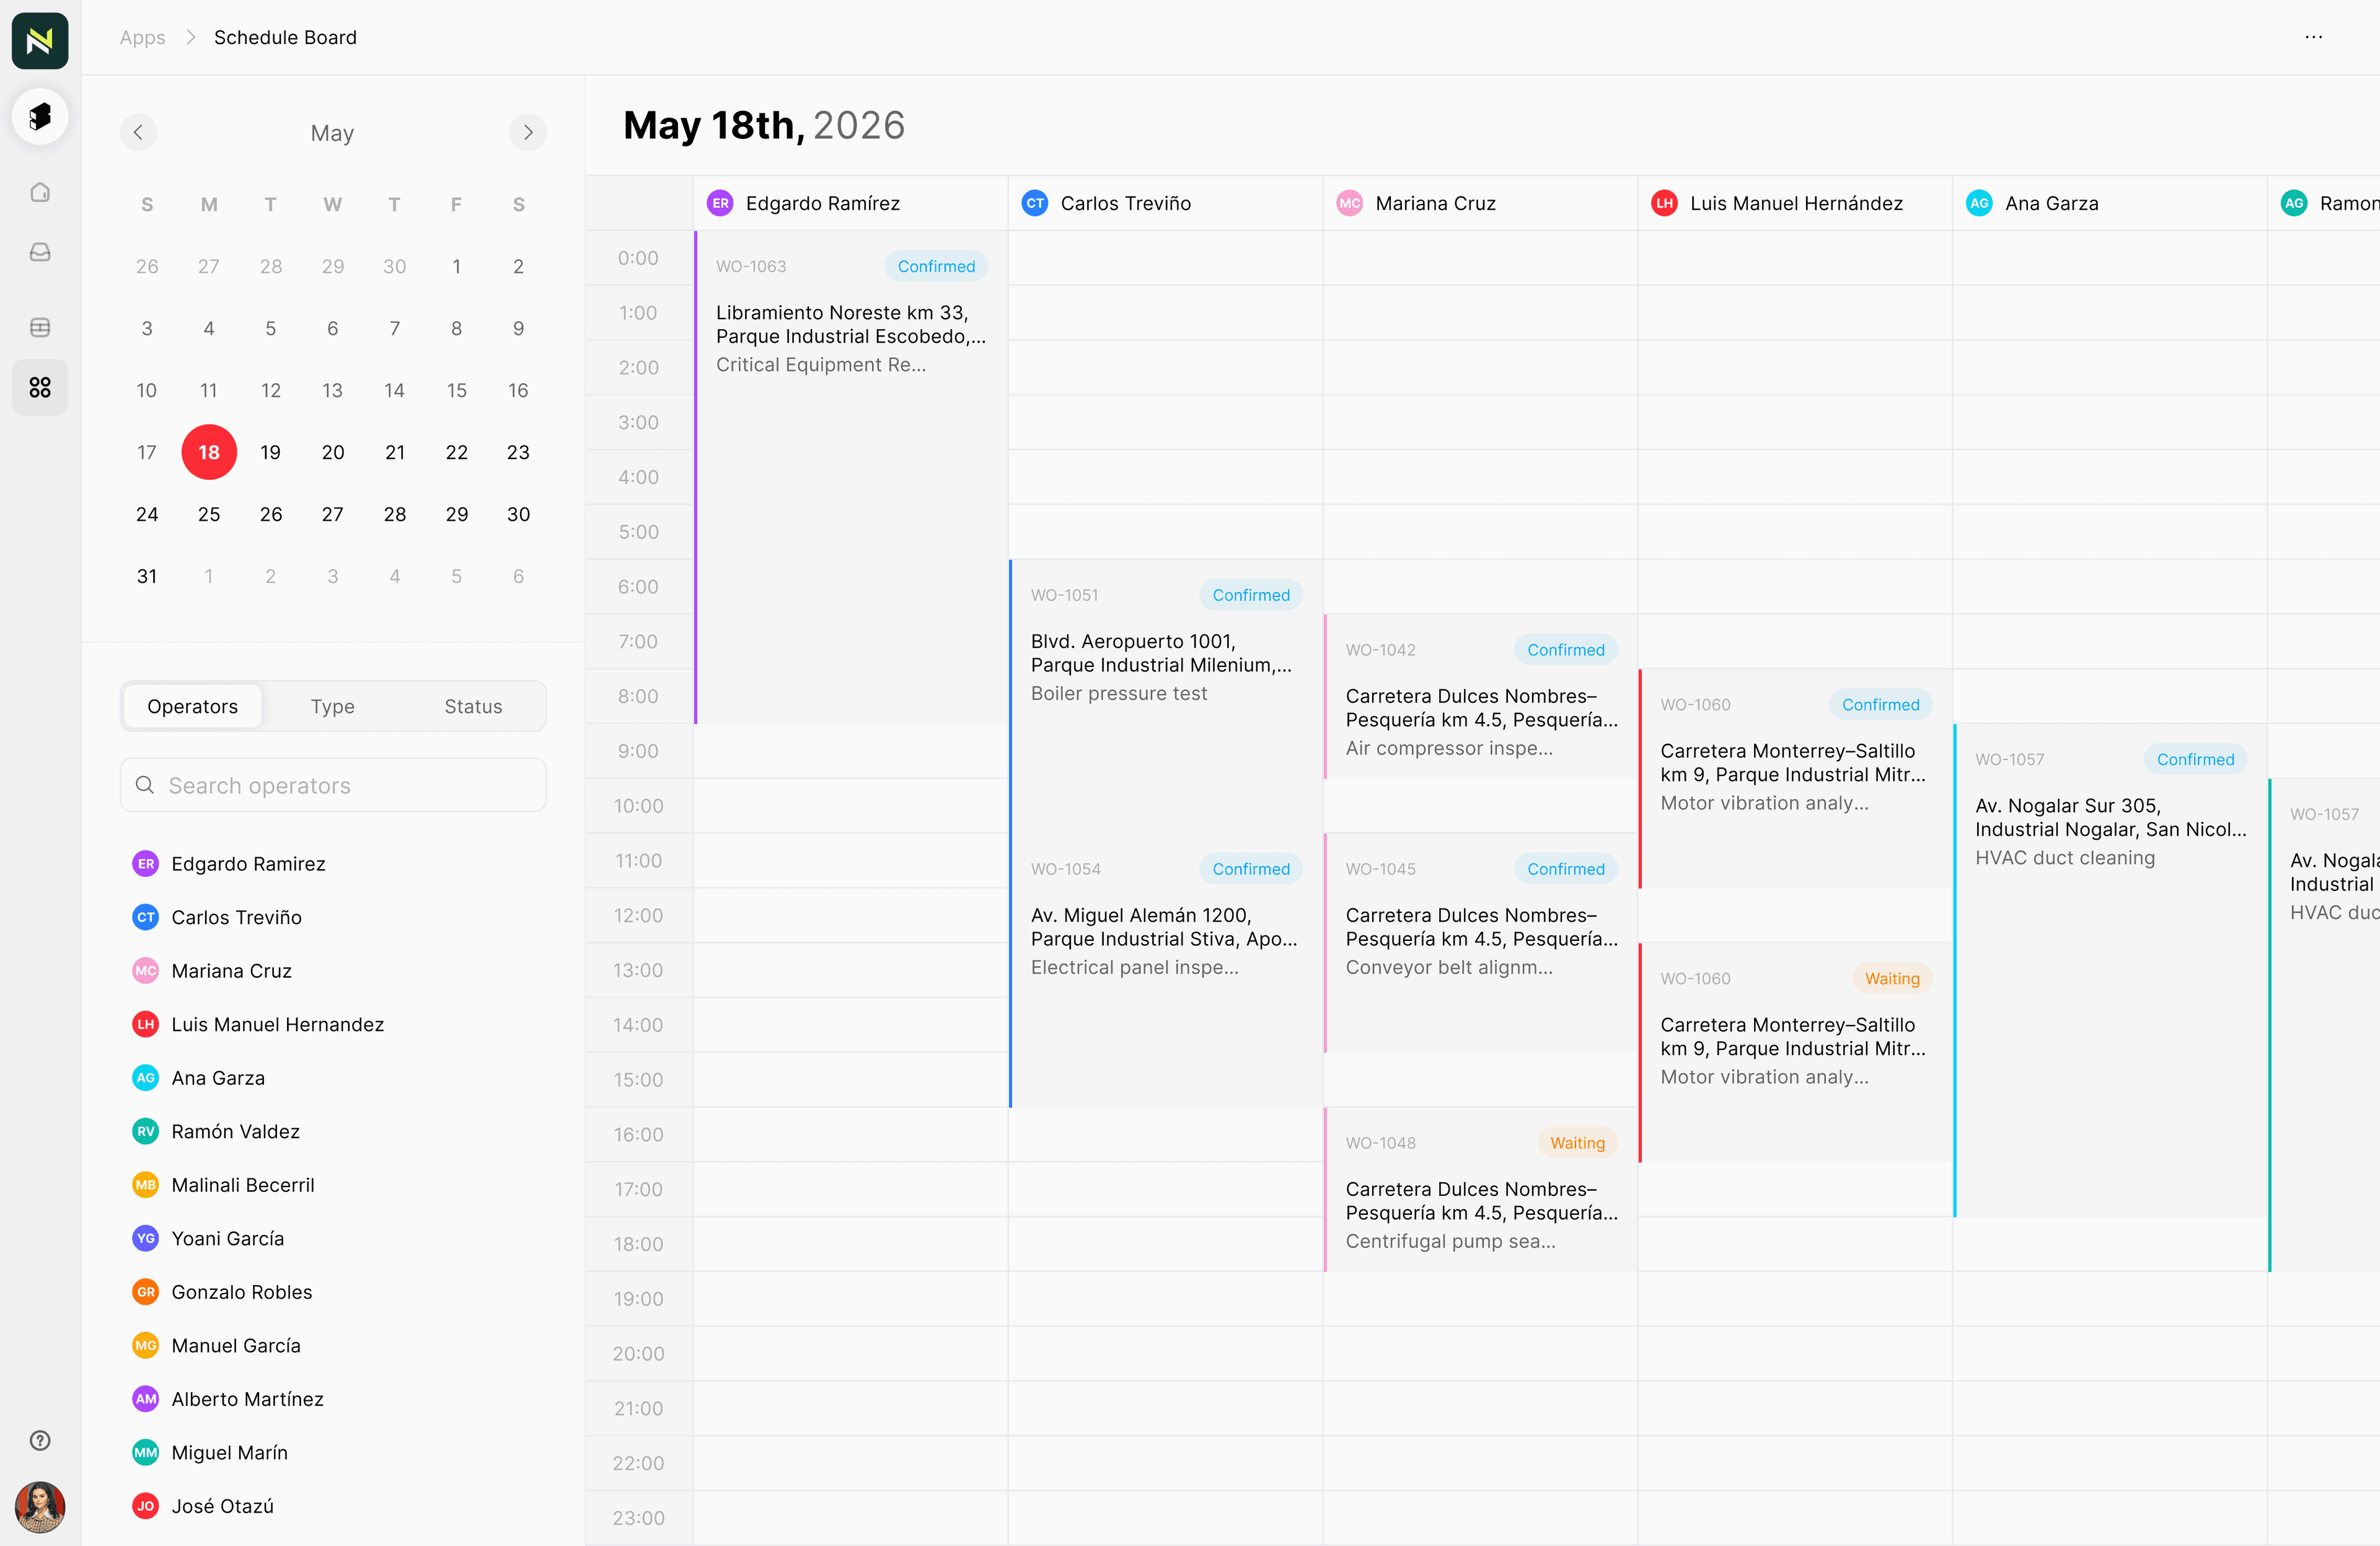This screenshot has width=2380, height=1546.
Task: Select May 1 in the mini calendar
Action: point(457,266)
